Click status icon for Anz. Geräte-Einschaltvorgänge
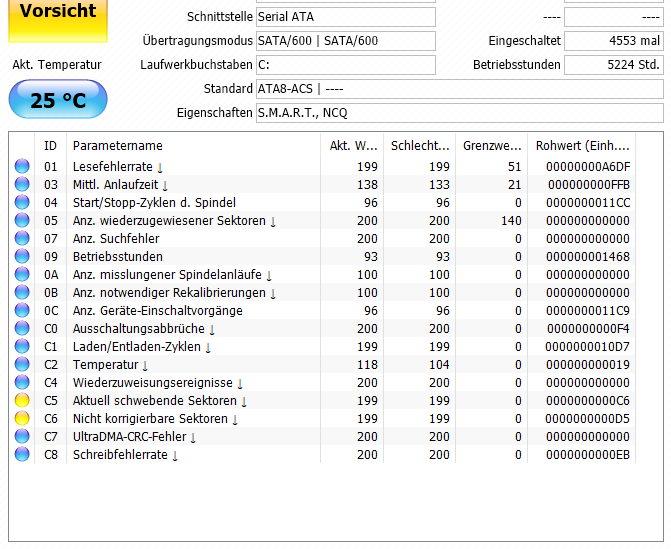The width and height of the screenshot is (671, 549). coord(22,310)
